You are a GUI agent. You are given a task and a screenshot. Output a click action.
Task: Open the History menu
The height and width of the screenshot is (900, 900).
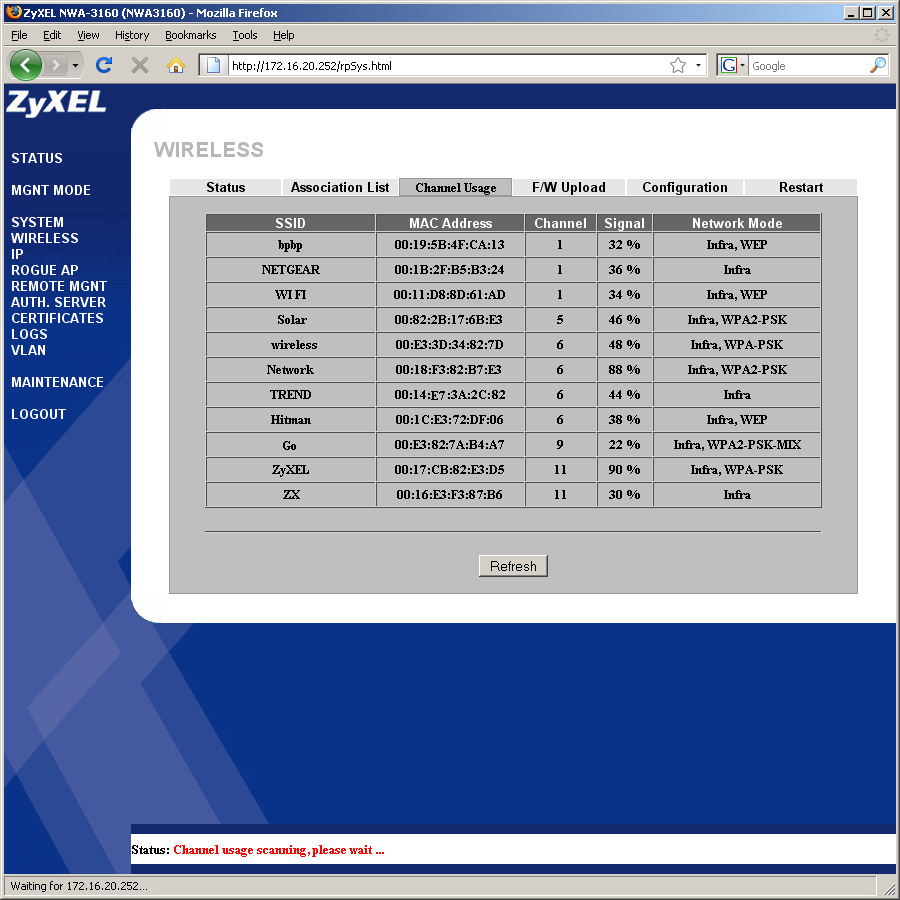point(131,35)
